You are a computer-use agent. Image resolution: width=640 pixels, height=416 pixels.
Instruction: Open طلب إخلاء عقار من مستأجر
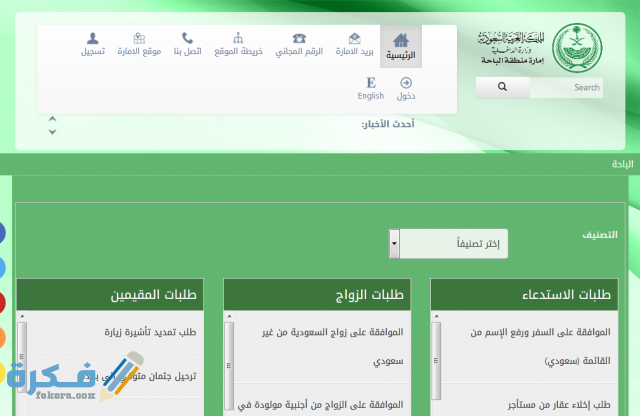point(559,405)
